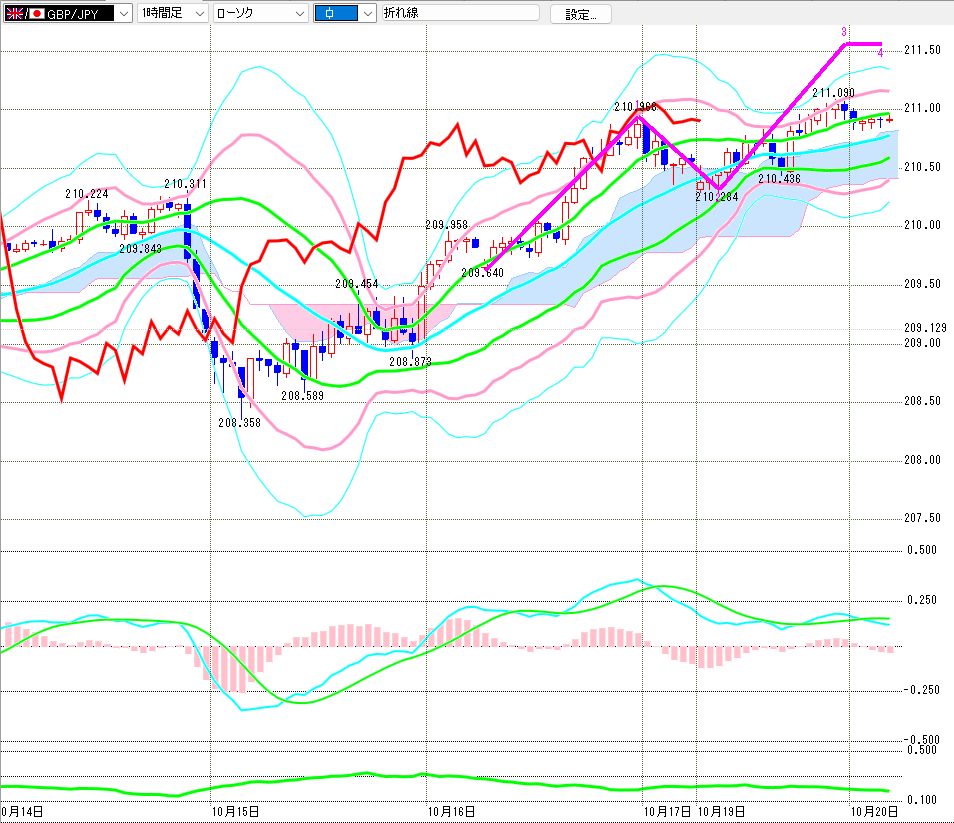Click the 208.873 price label

[410, 362]
